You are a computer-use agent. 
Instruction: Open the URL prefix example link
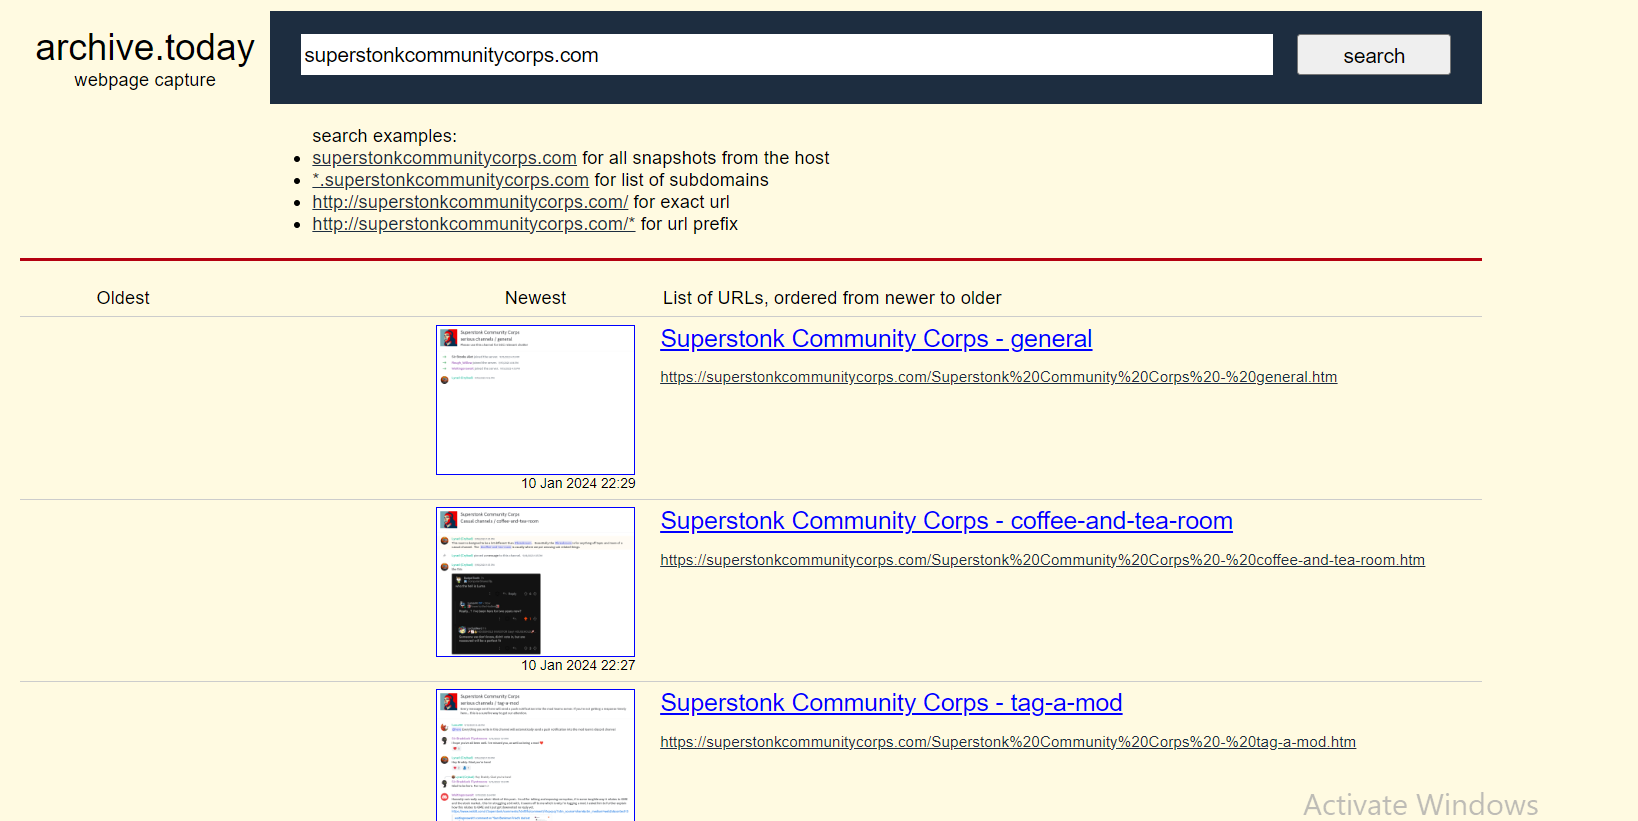point(473,224)
